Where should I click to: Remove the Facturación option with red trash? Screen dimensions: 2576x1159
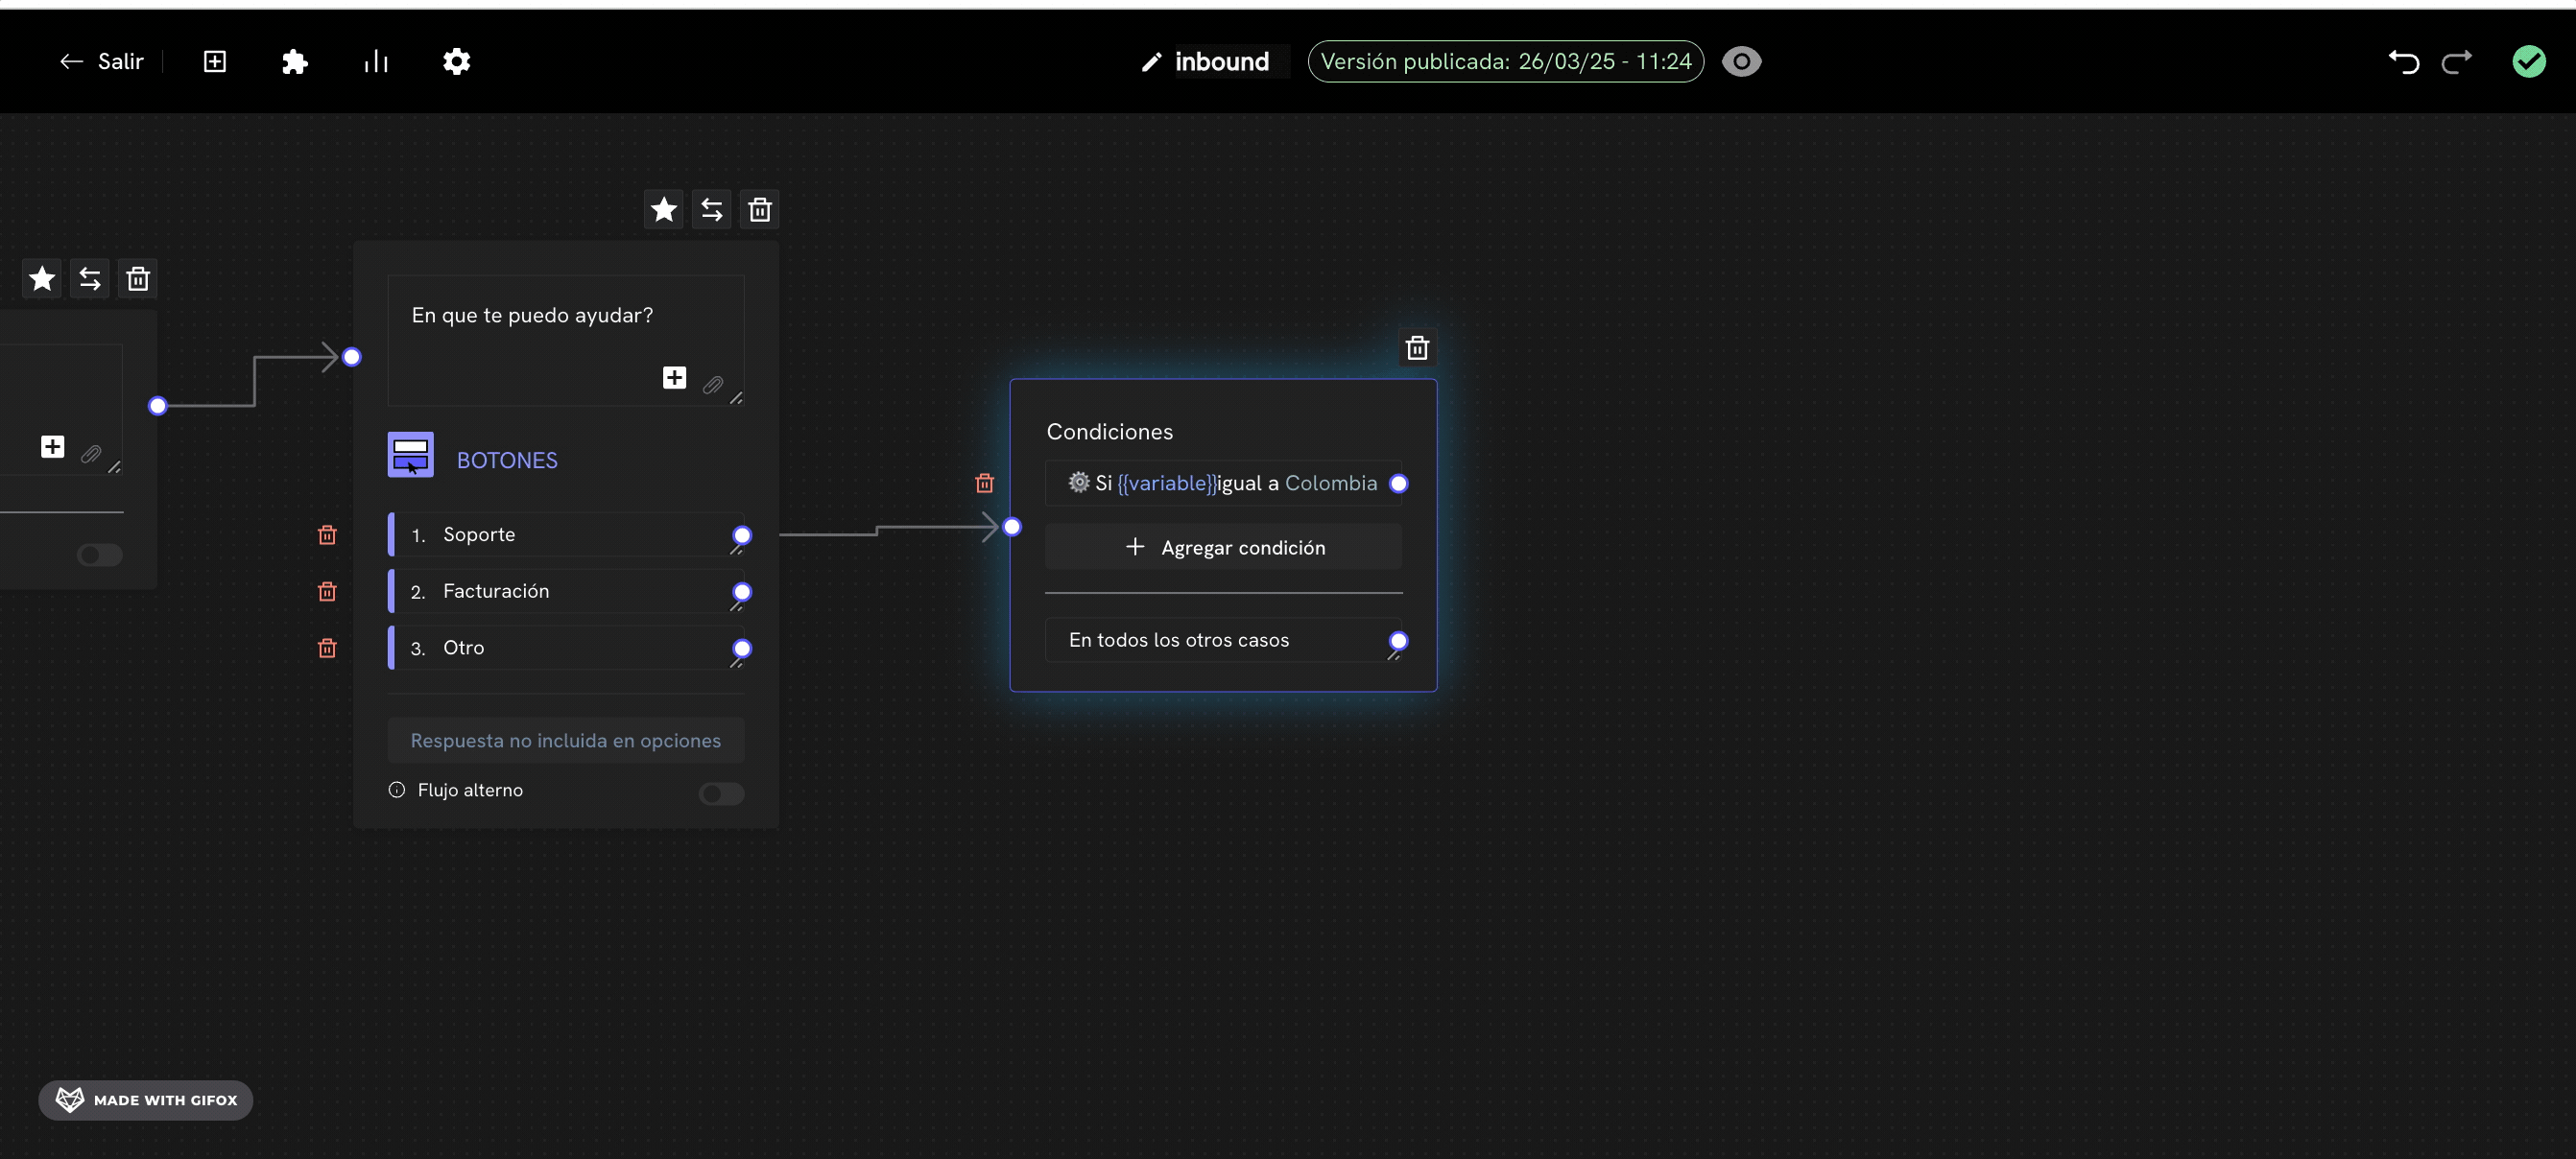327,592
